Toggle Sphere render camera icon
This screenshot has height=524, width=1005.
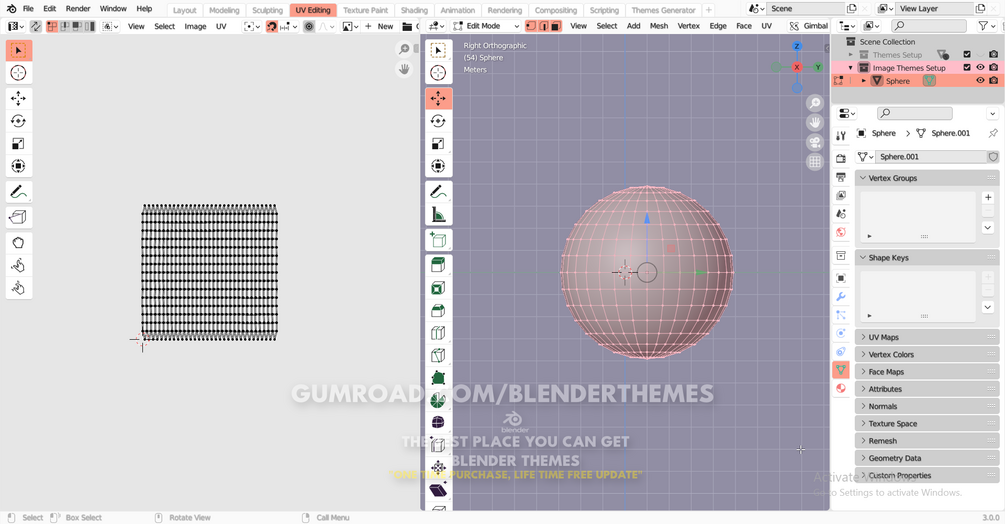993,81
